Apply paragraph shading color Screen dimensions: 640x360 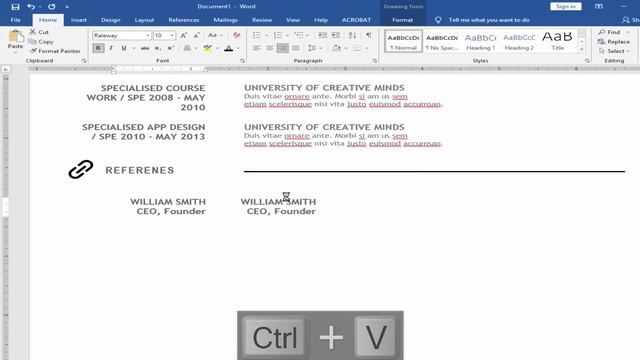point(336,48)
